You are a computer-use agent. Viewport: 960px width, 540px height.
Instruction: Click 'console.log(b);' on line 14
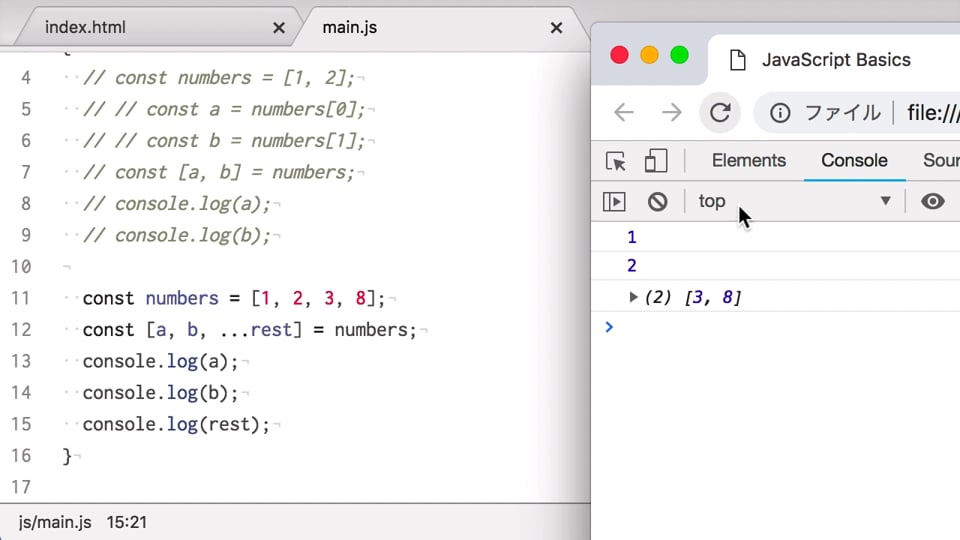(x=160, y=392)
